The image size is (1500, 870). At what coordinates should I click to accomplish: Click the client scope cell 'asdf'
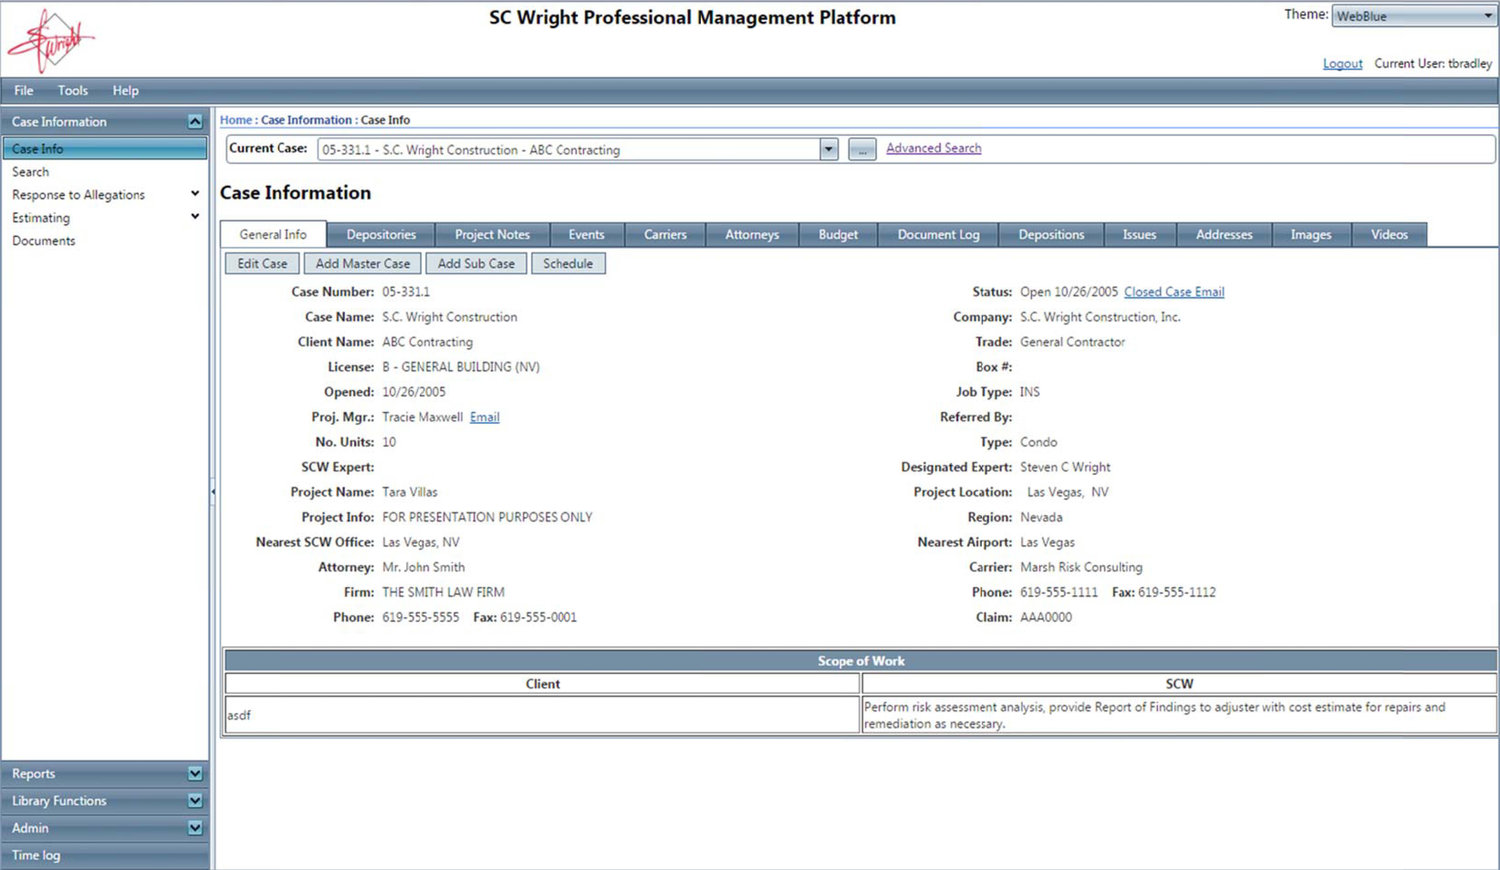click(x=542, y=715)
